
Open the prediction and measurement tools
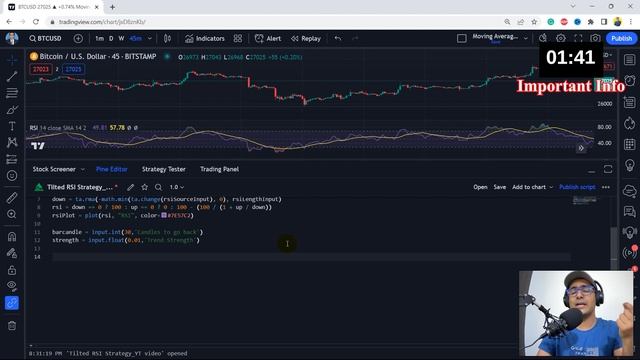pyautogui.click(x=12, y=159)
